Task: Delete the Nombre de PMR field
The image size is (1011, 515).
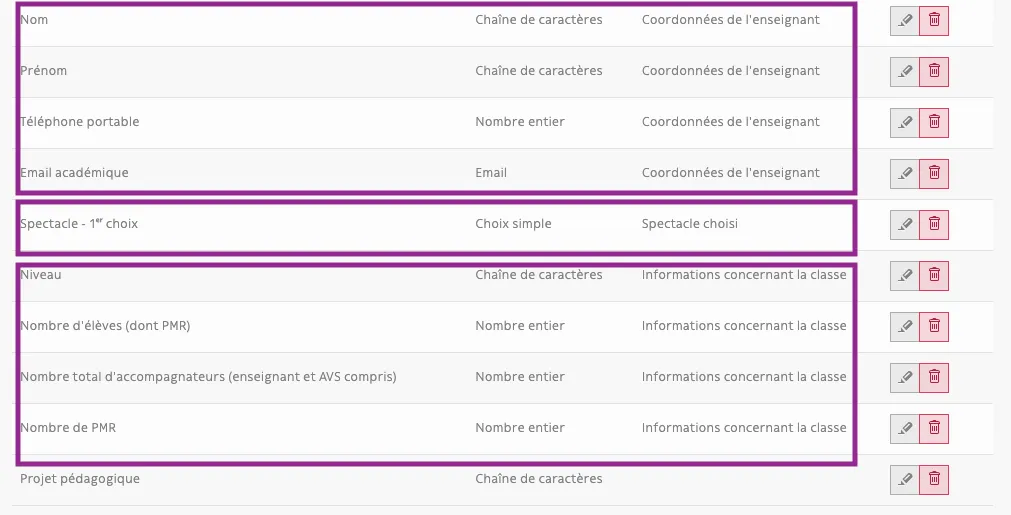Action: (x=934, y=428)
